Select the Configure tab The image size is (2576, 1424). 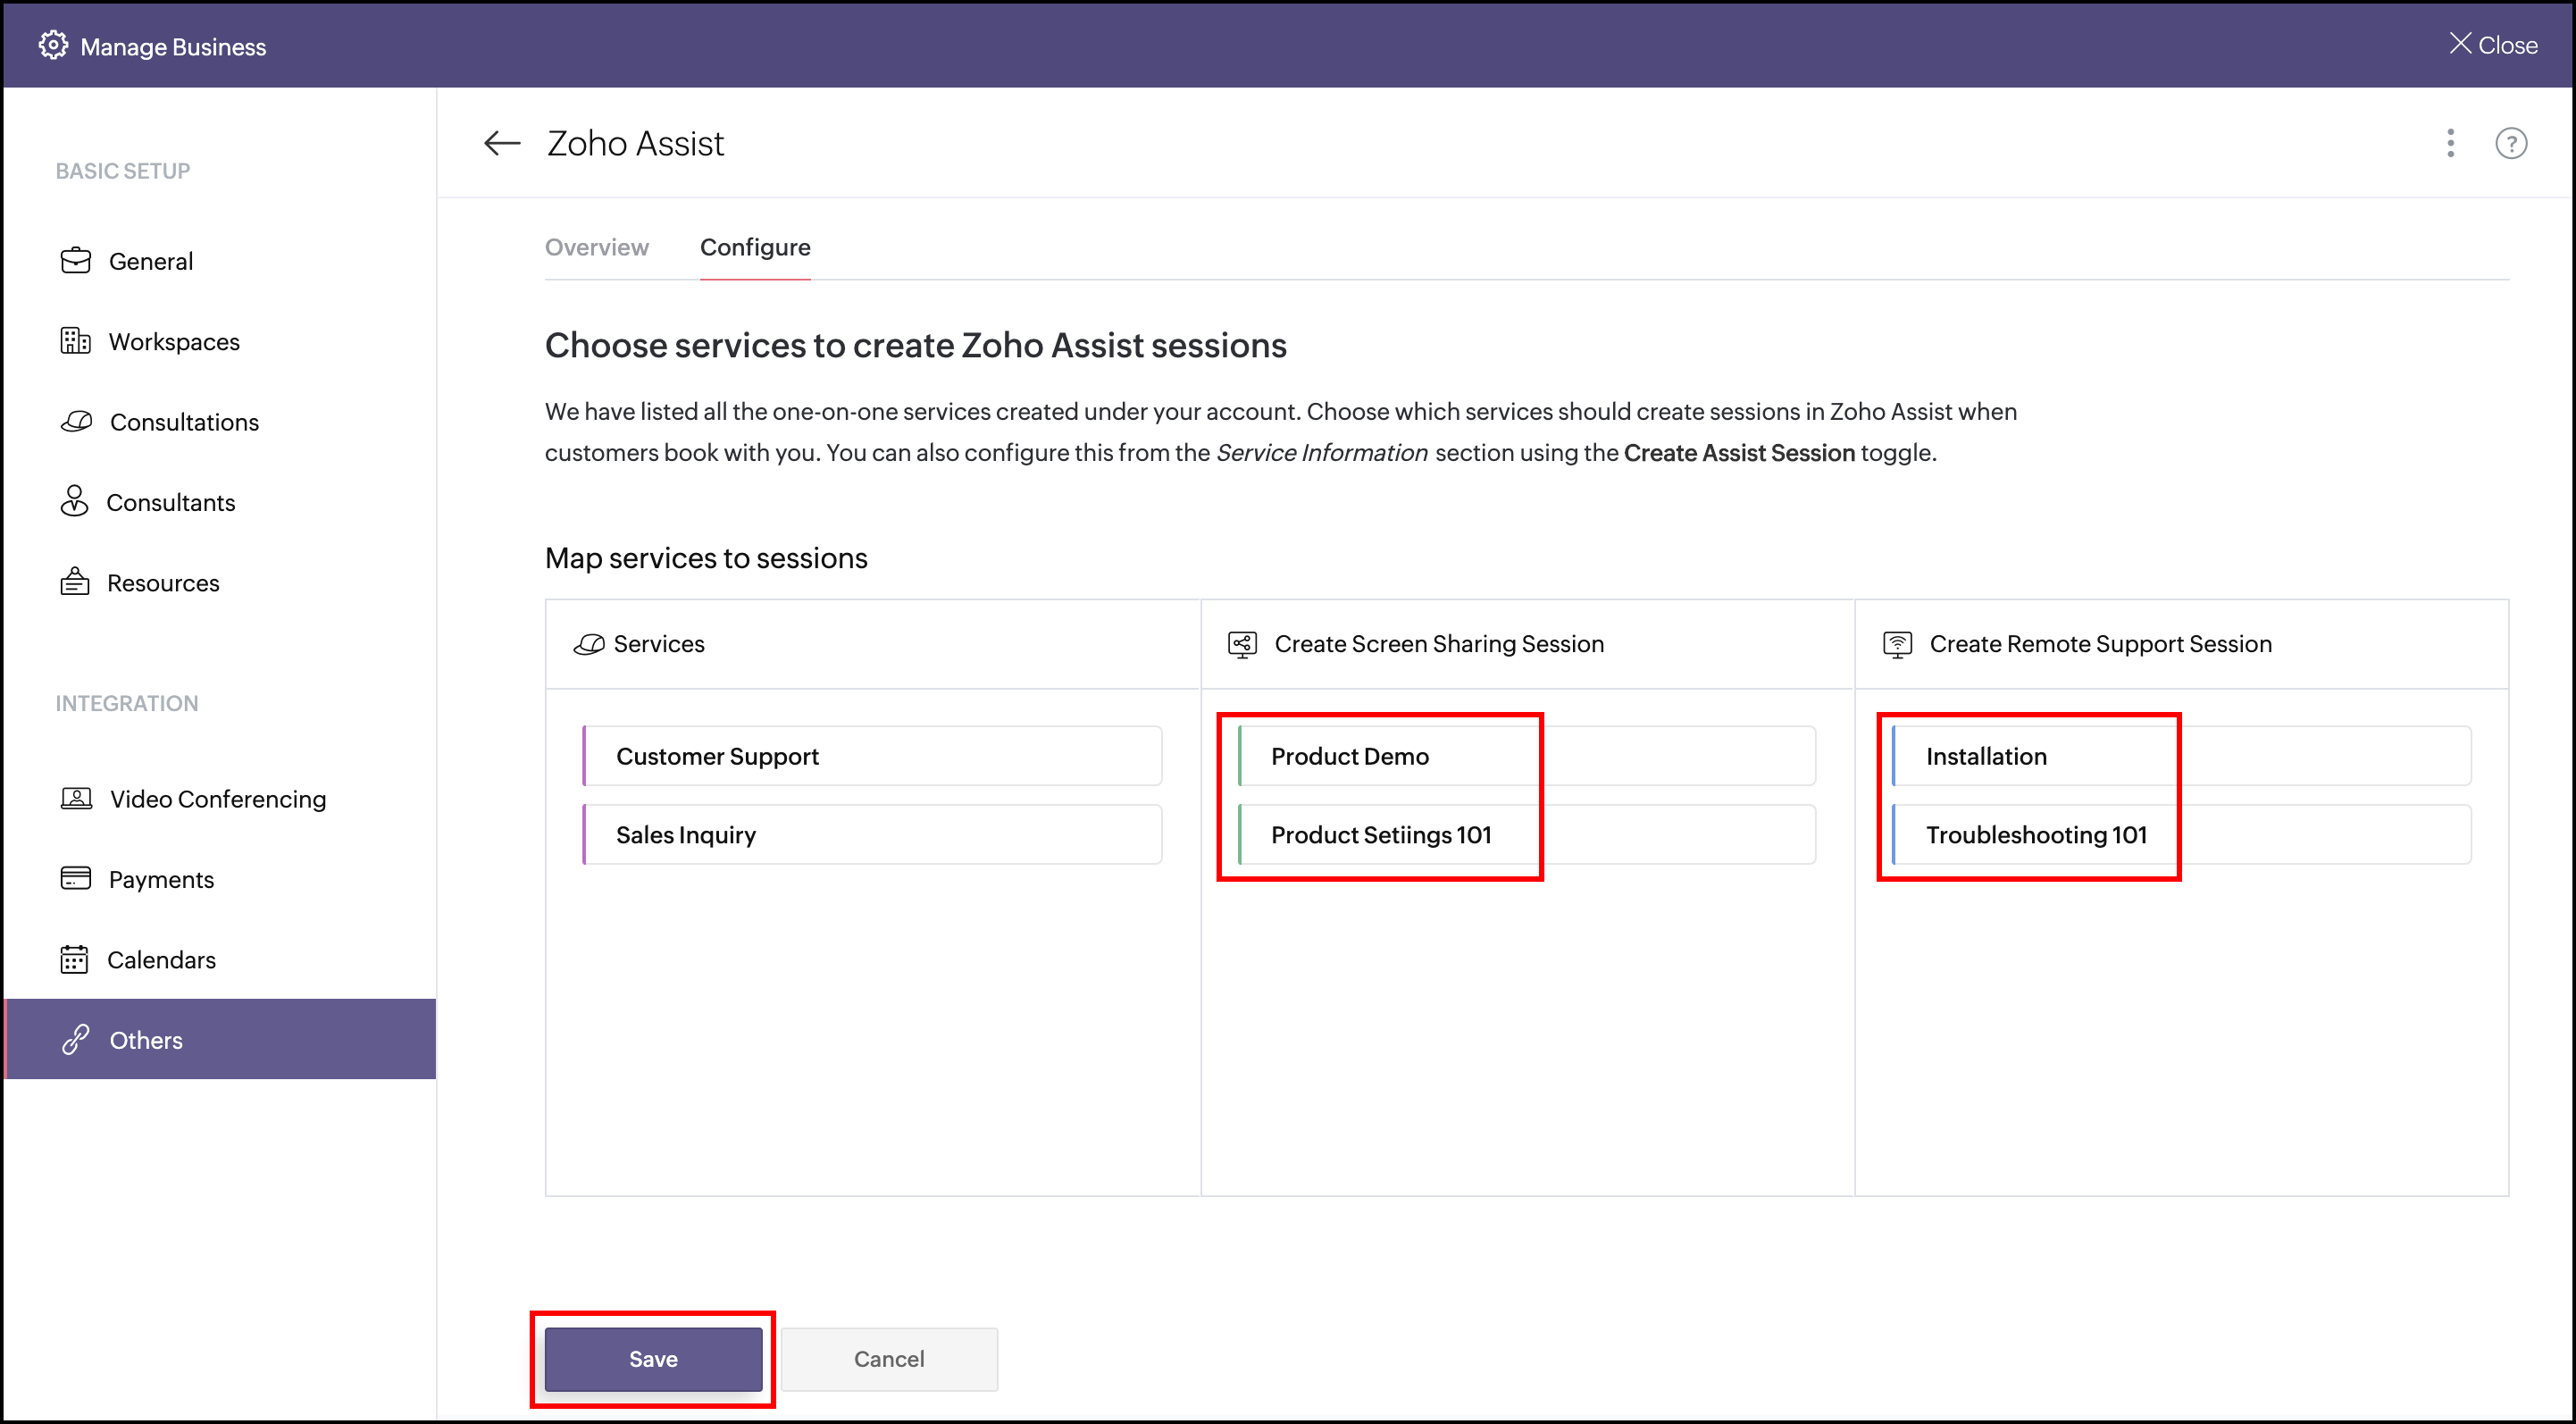pyautogui.click(x=755, y=247)
